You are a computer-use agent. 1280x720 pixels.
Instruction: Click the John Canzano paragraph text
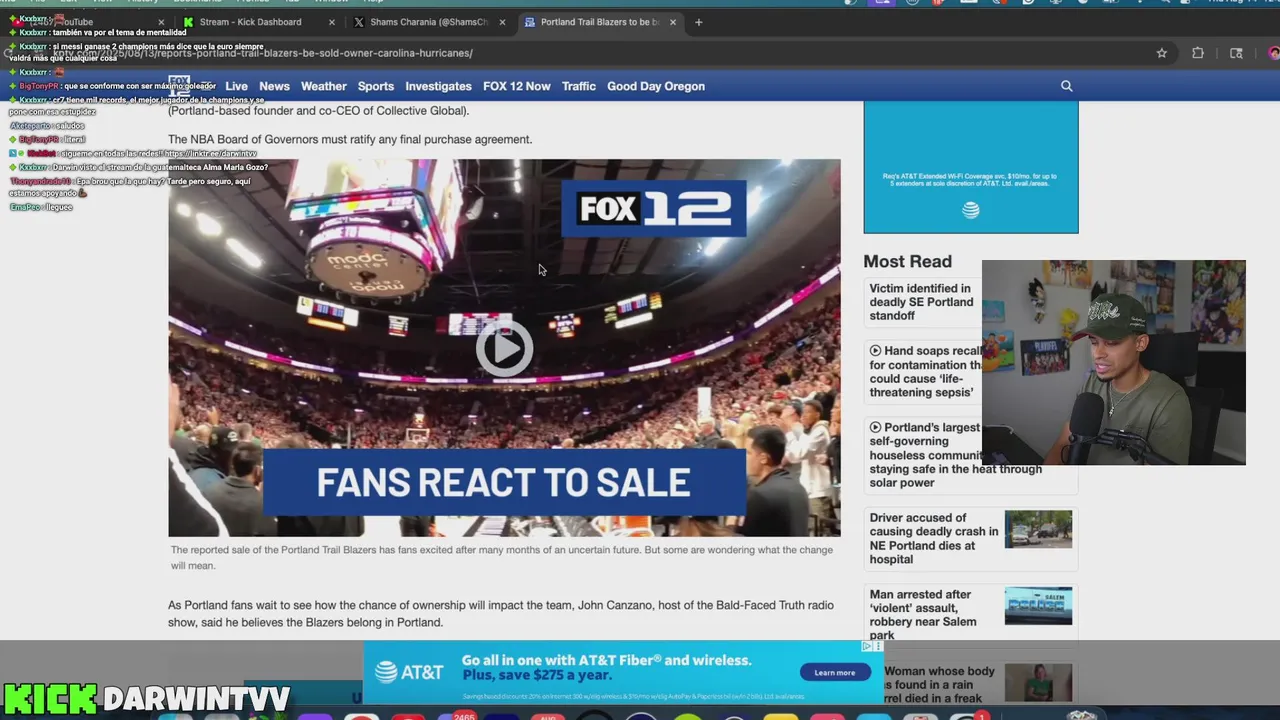click(503, 613)
